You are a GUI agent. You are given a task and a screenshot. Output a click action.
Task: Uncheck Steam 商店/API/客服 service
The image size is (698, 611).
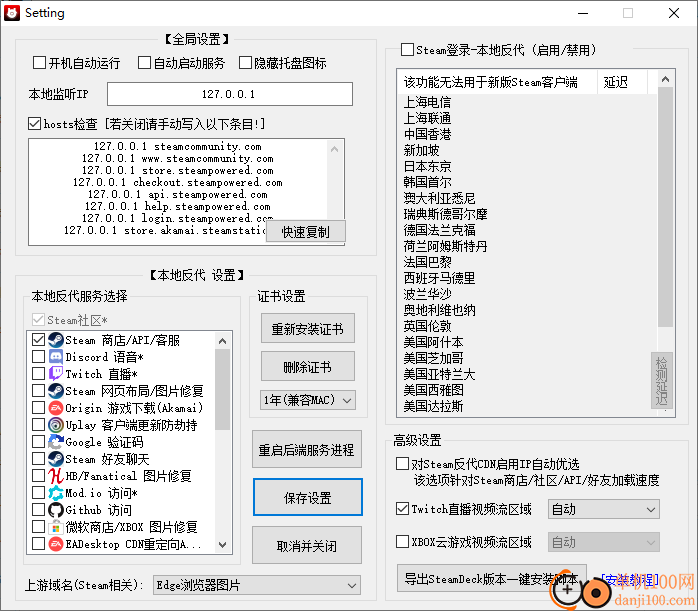pos(38,340)
